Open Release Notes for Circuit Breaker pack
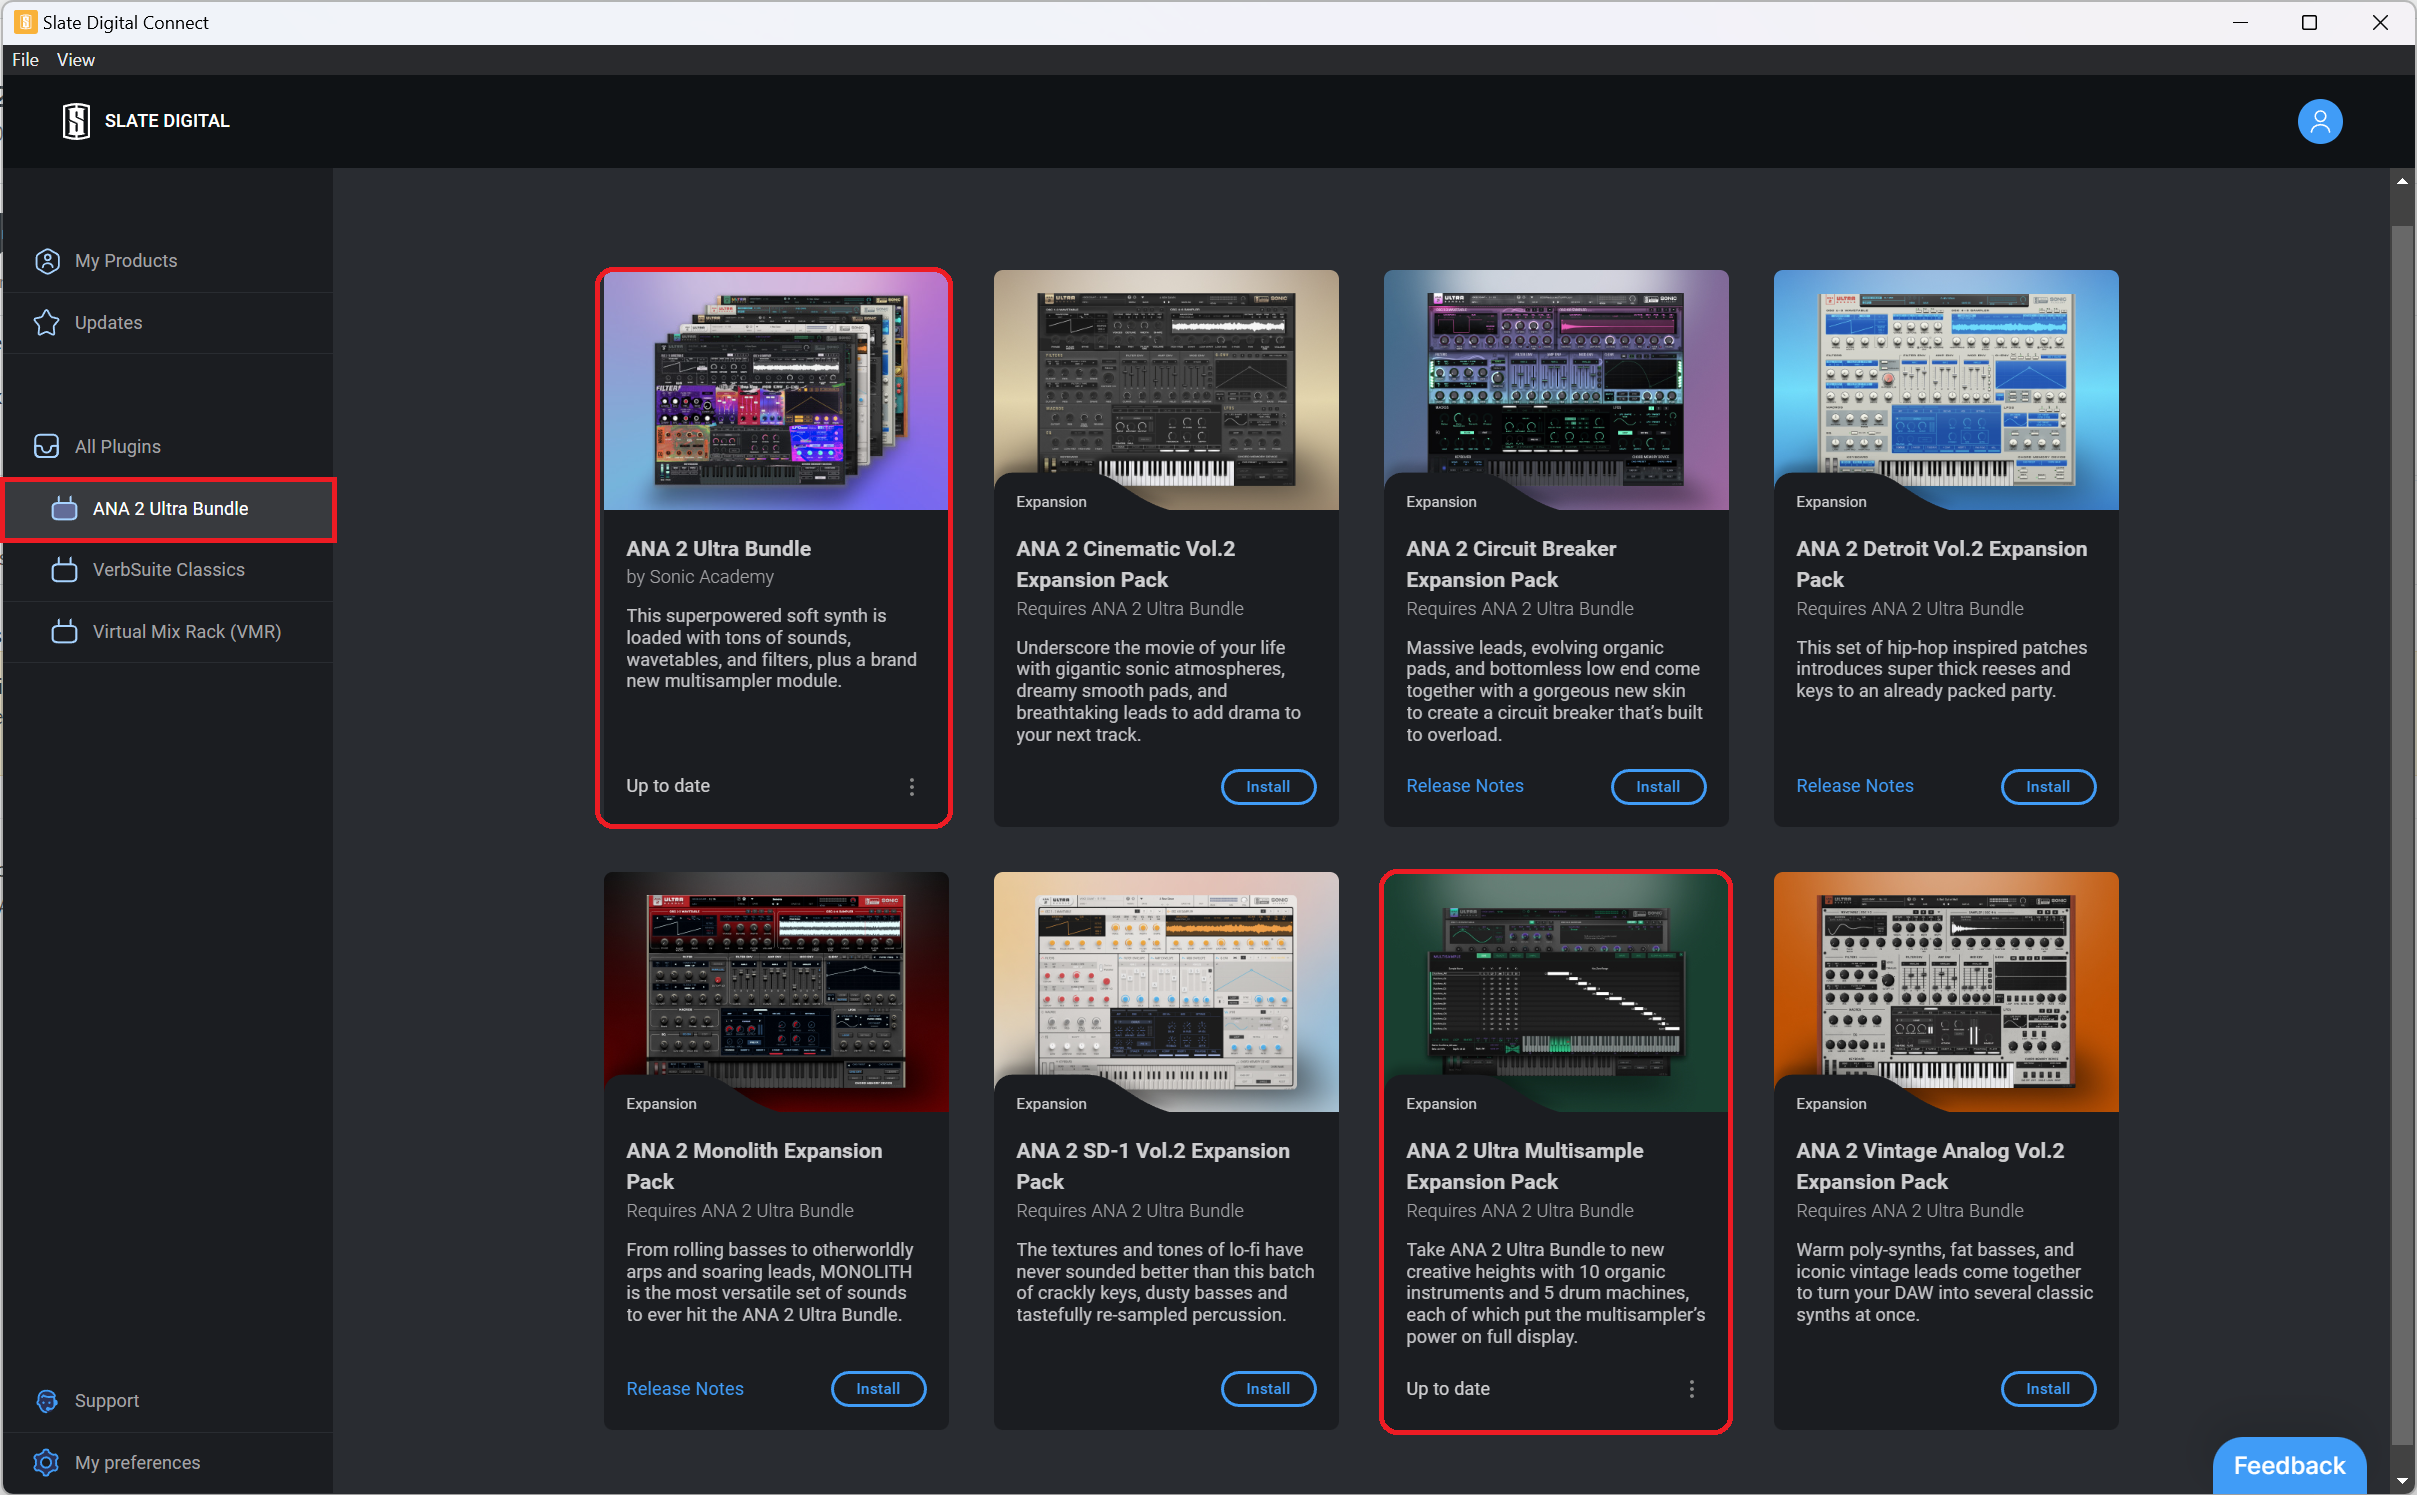Image resolution: width=2417 pixels, height=1495 pixels. [1465, 786]
